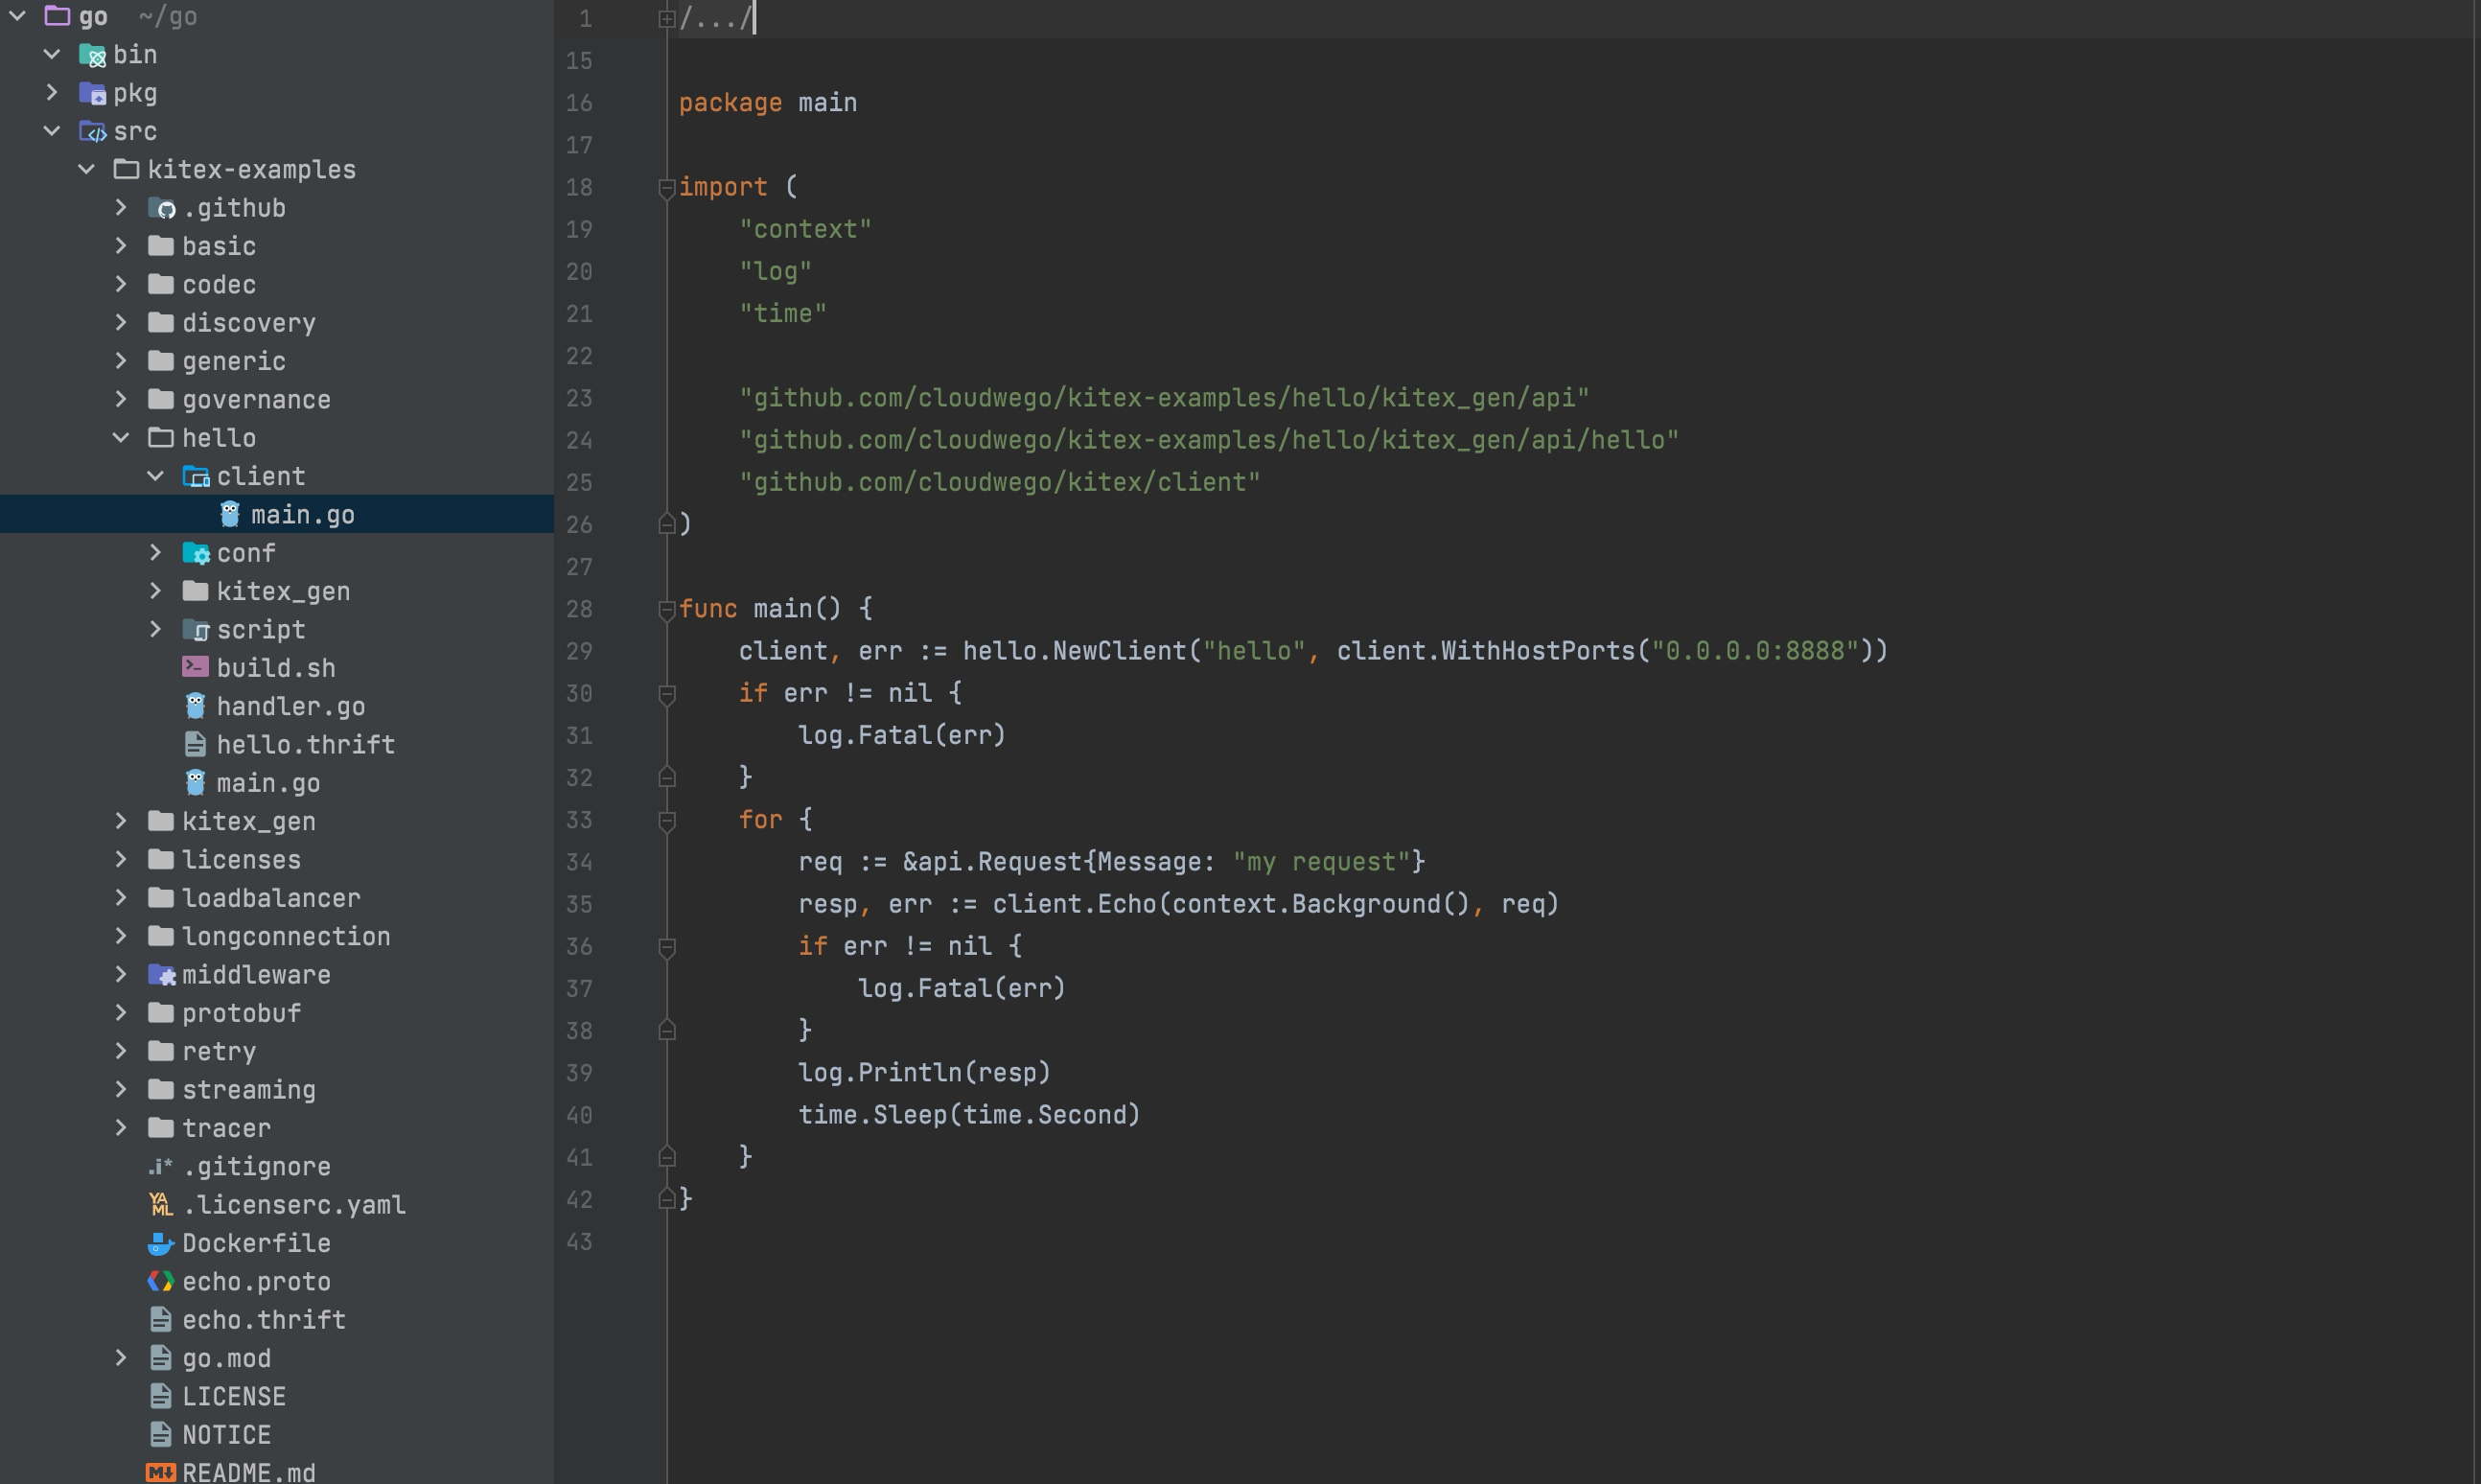Click line number 29 in the gutter
This screenshot has width=2481, height=1484.
tap(579, 651)
